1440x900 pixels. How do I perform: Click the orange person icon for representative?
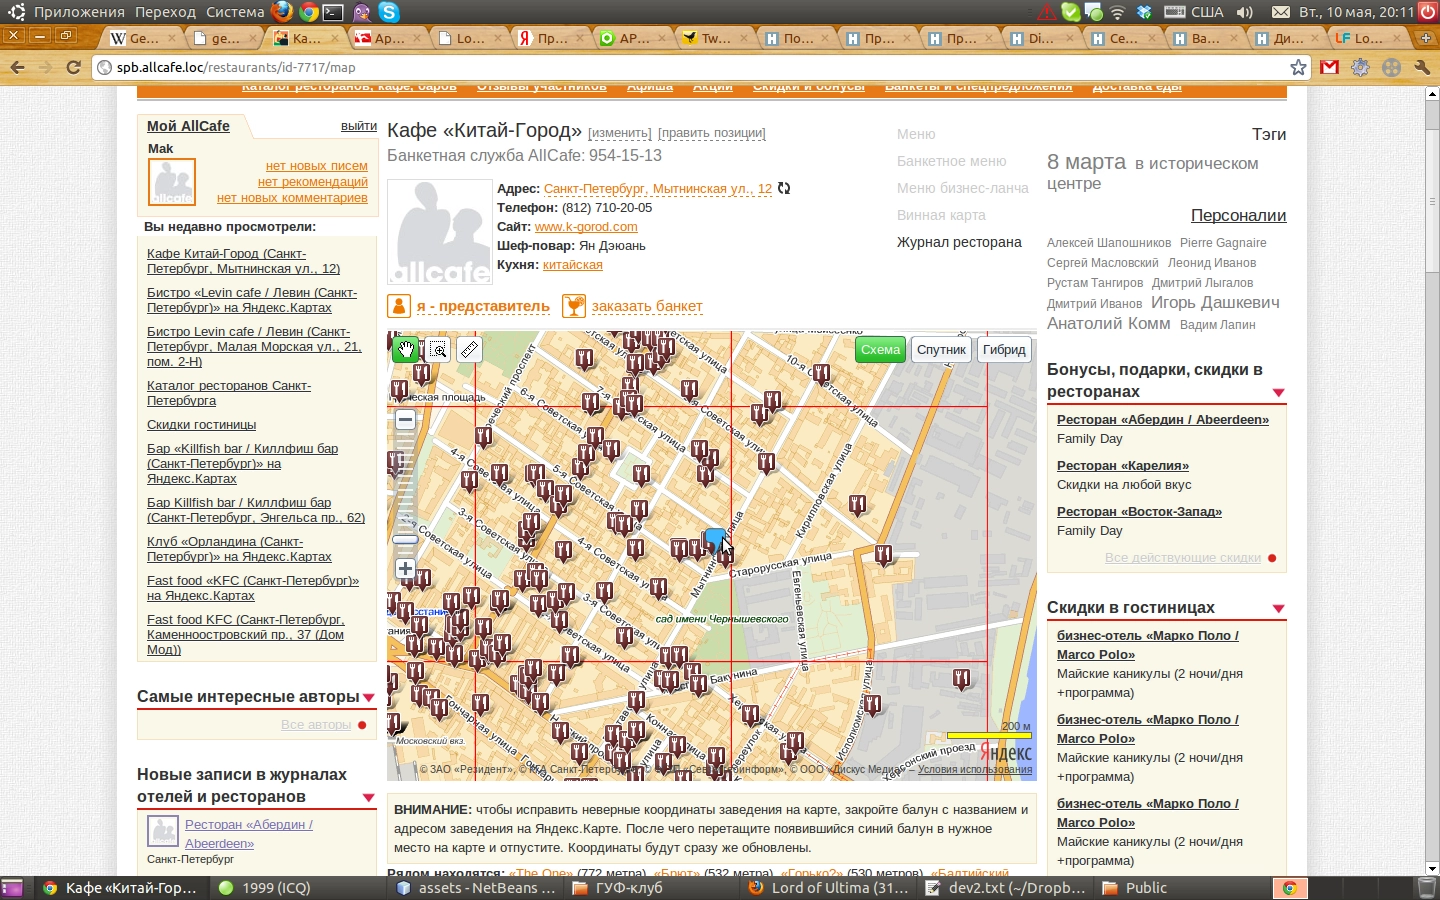click(399, 306)
